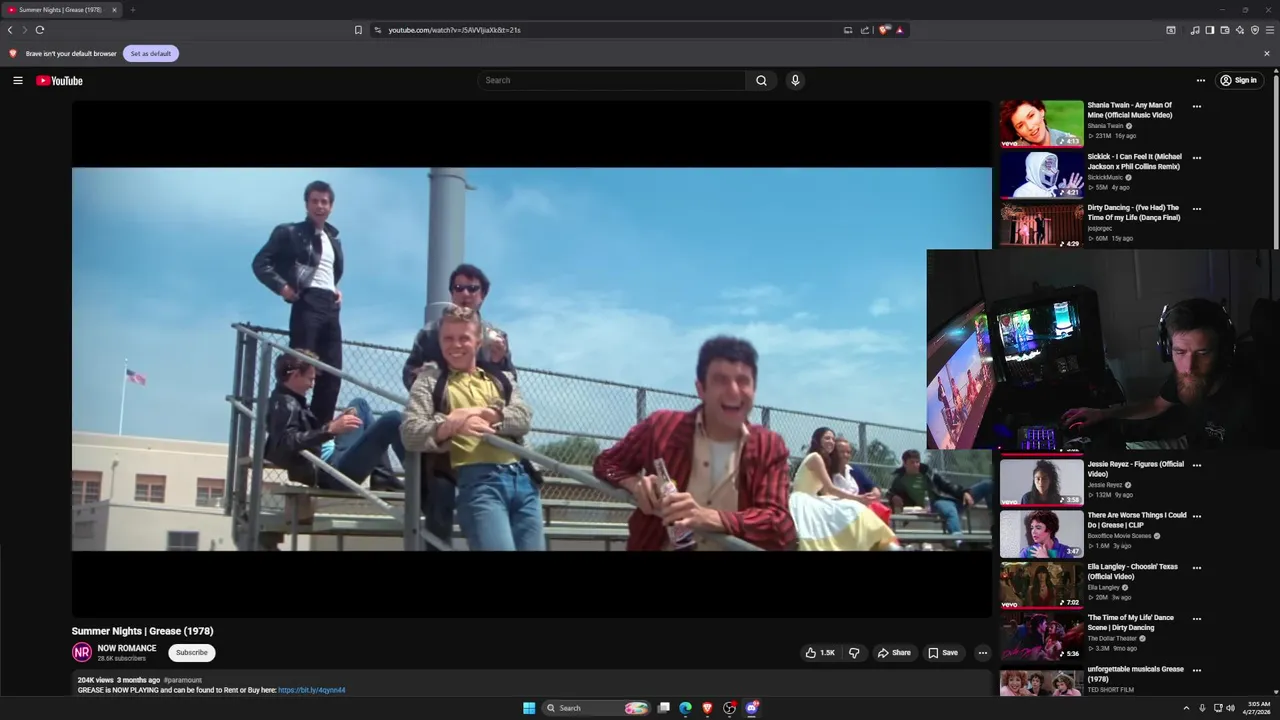Viewport: 1280px width, 720px height.
Task: Open options menu for Ella Langley video
Action: click(x=1197, y=567)
